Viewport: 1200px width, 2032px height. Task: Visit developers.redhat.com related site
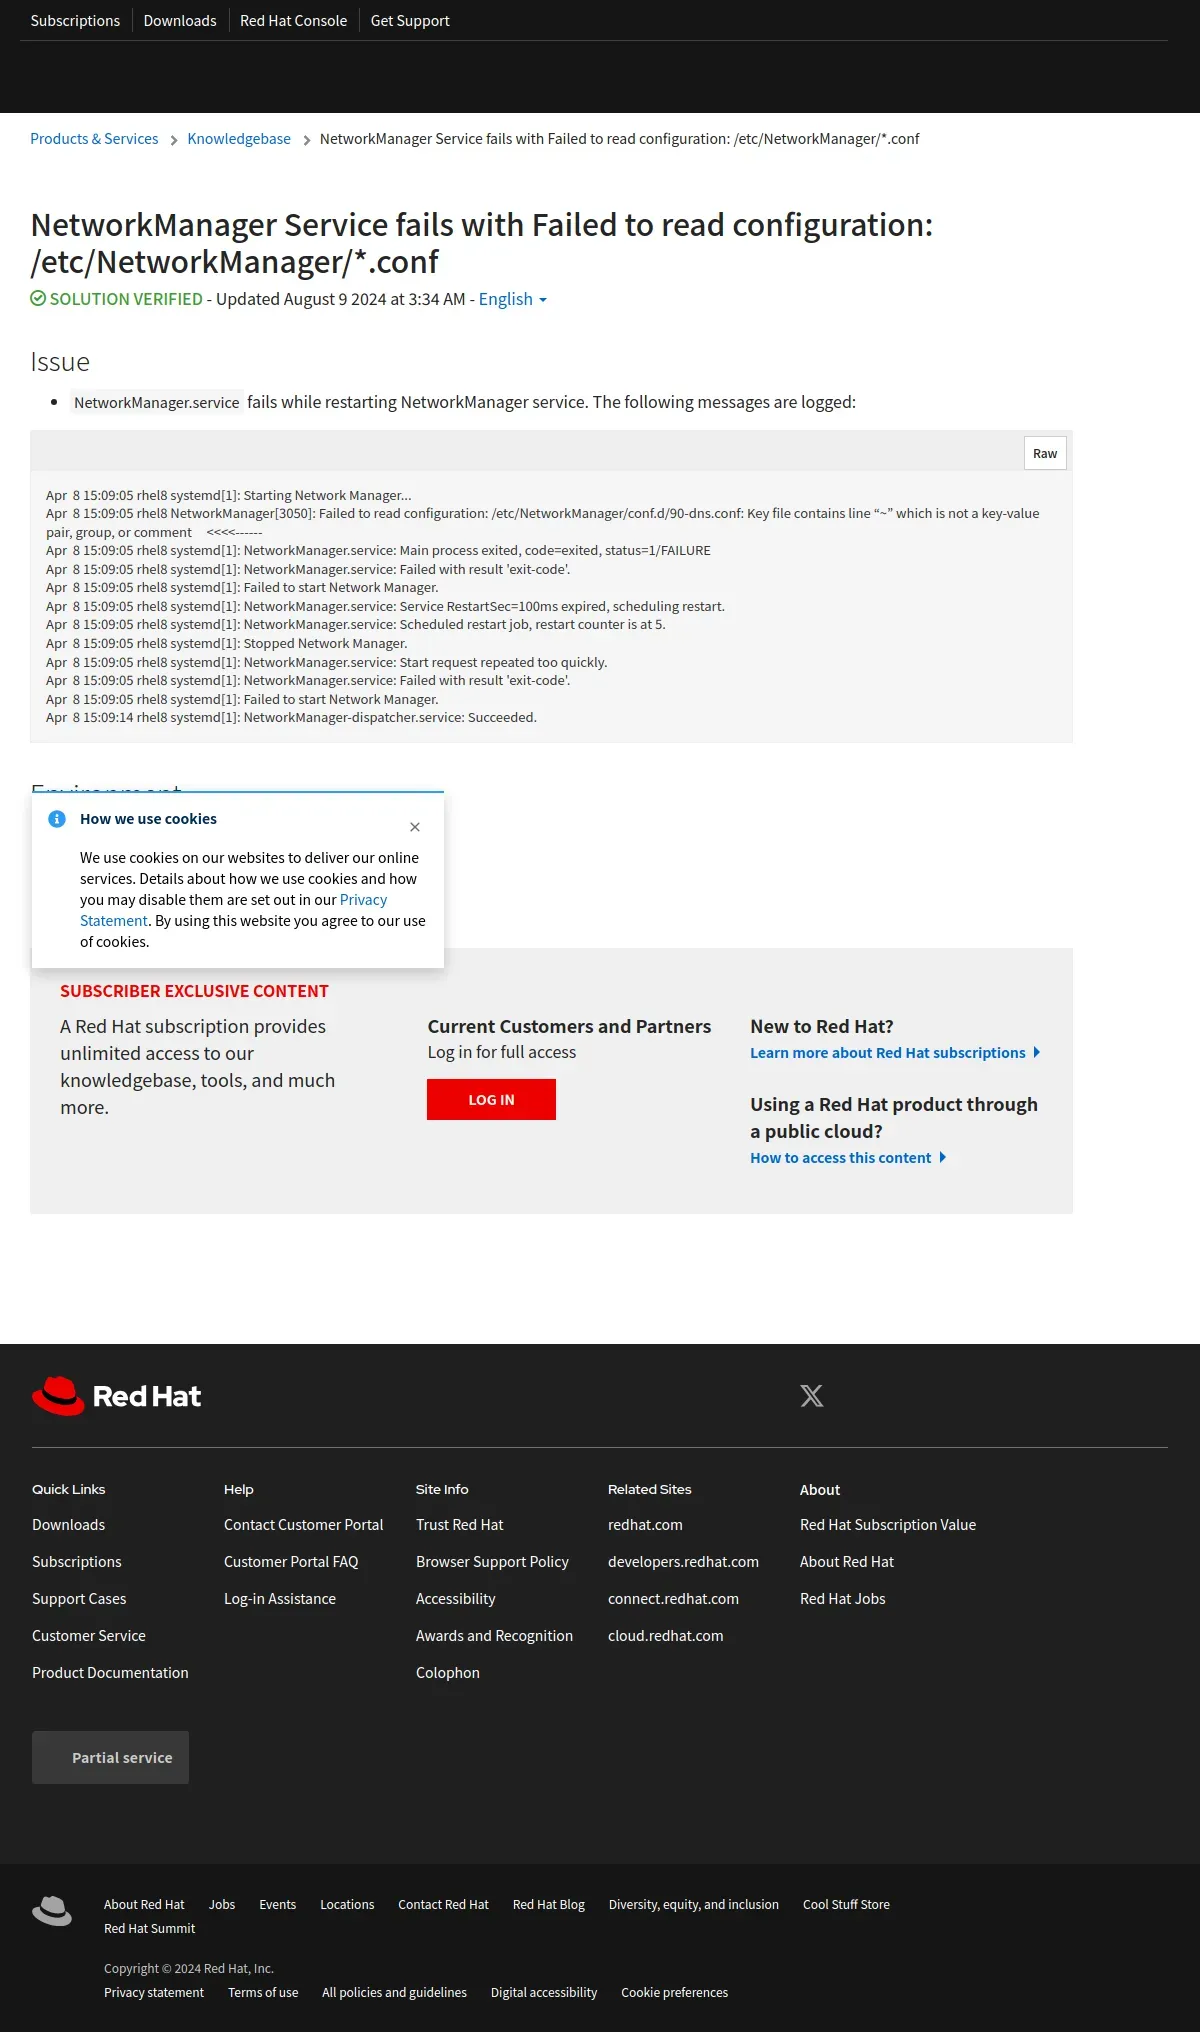coord(683,1562)
